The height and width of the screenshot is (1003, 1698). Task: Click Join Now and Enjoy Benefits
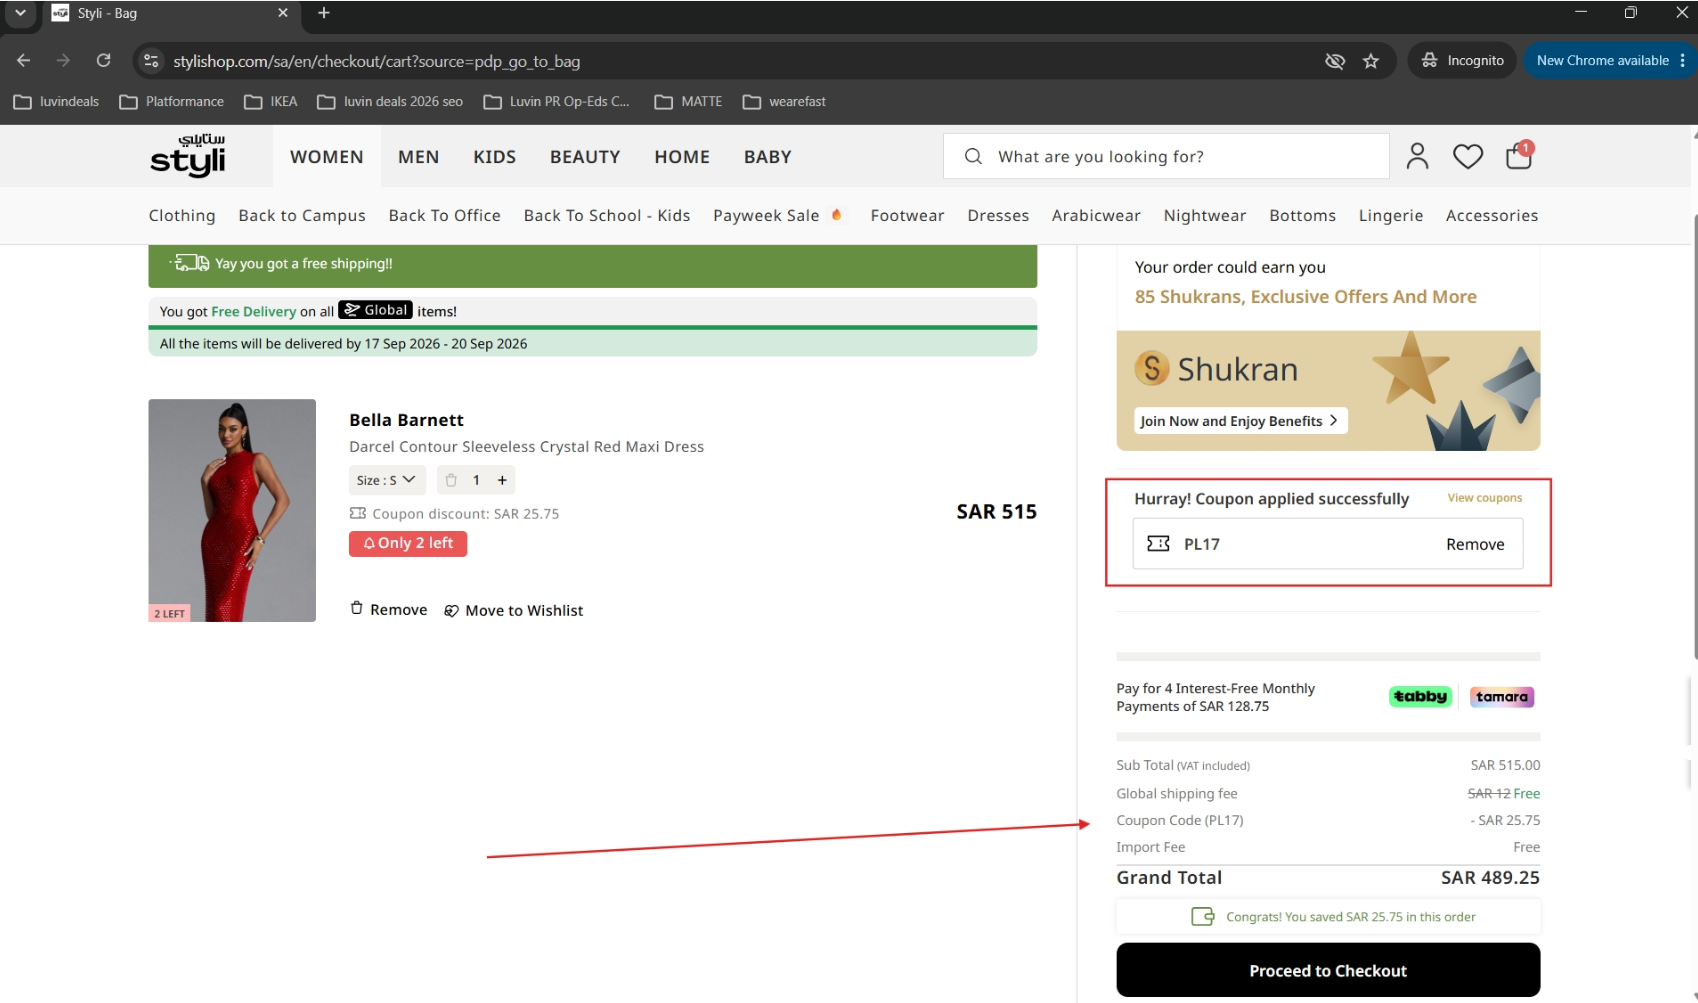pyautogui.click(x=1240, y=421)
